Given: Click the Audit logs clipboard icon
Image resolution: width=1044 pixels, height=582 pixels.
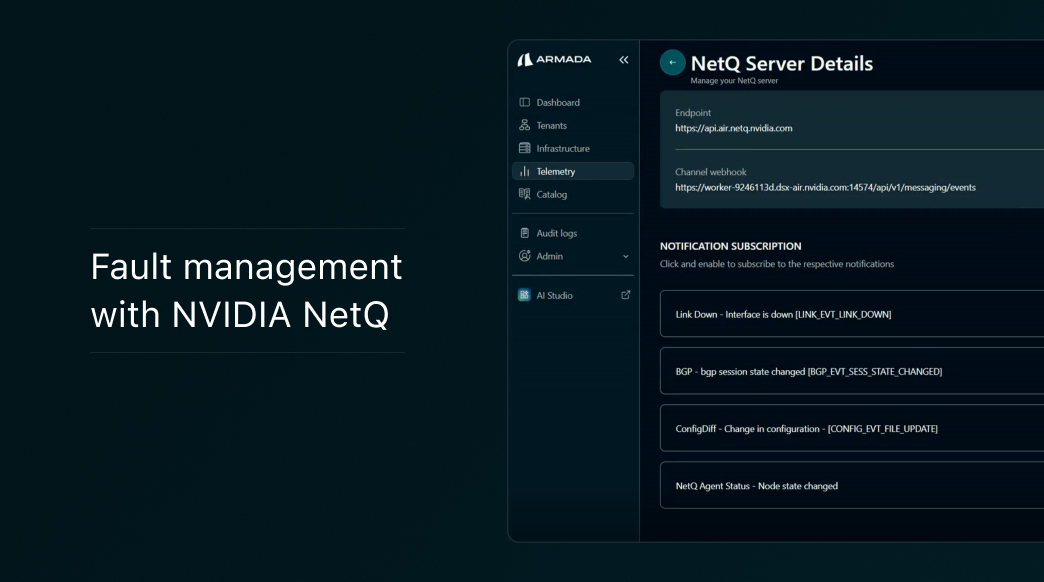Looking at the screenshot, I should point(525,233).
